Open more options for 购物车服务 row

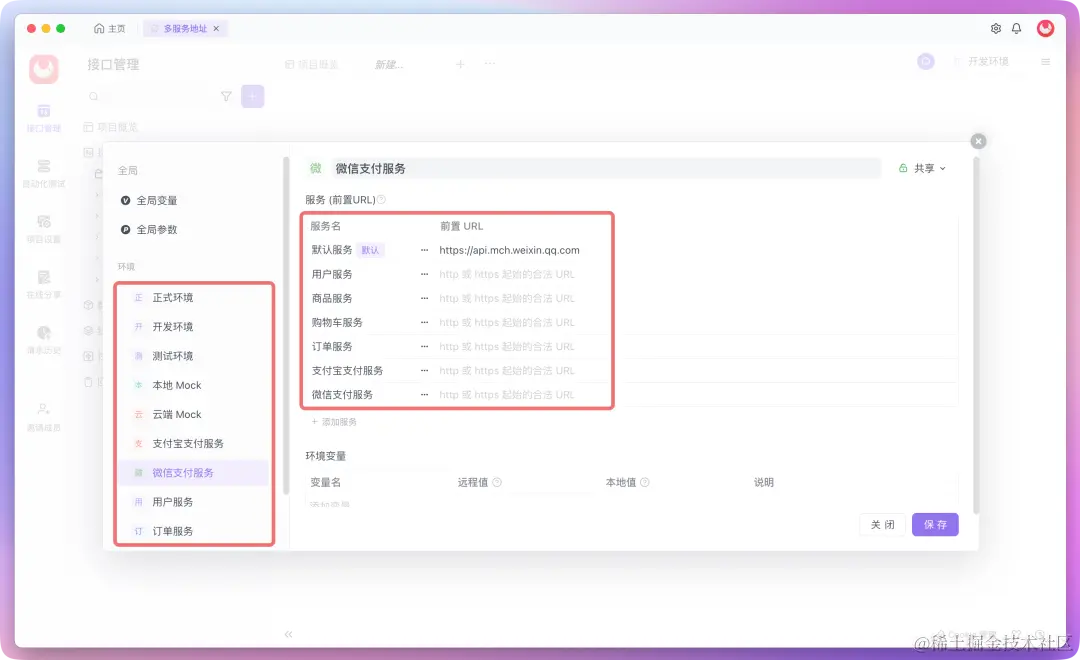pyautogui.click(x=424, y=322)
